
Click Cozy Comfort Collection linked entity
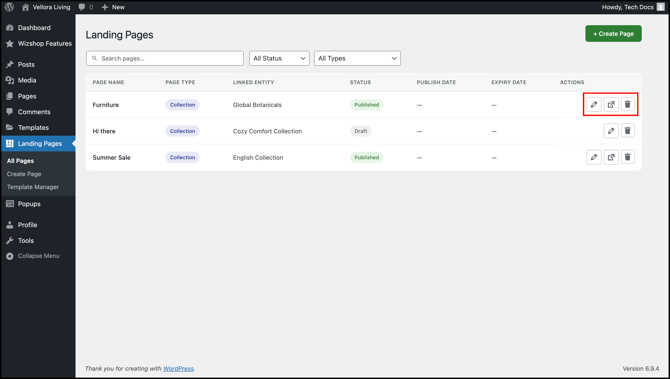[x=267, y=131]
